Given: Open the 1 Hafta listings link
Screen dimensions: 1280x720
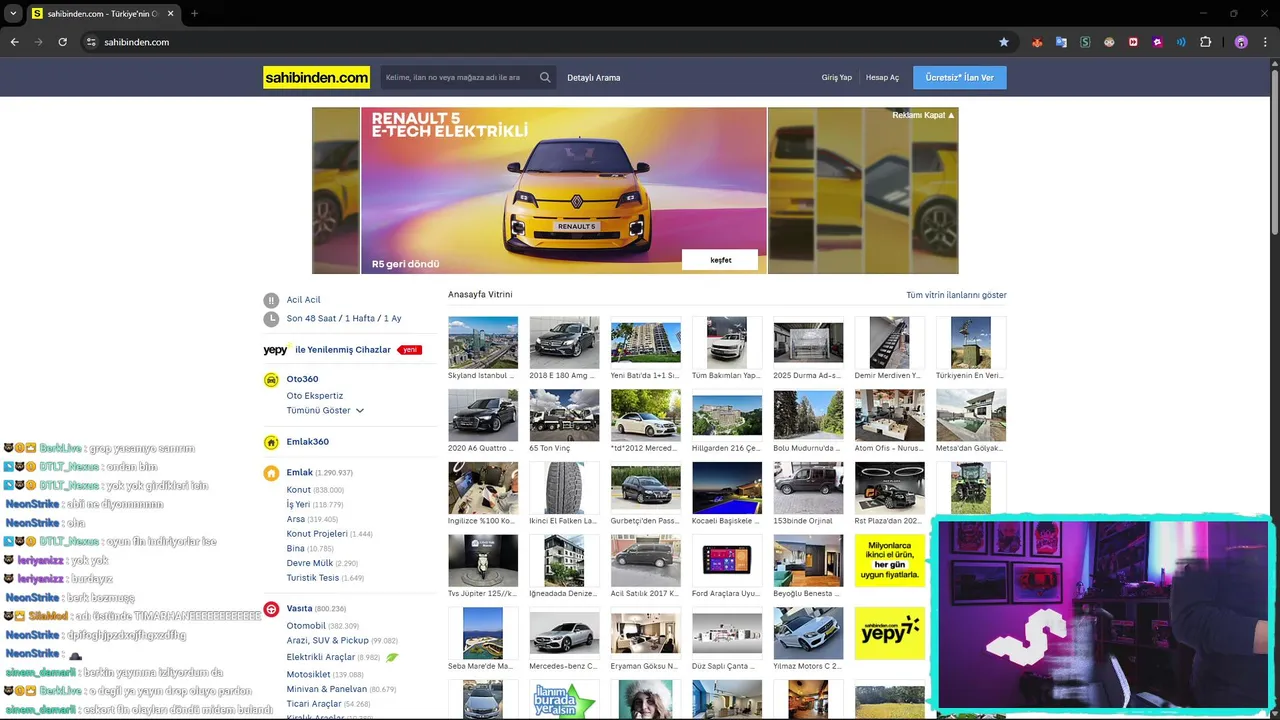Looking at the screenshot, I should pyautogui.click(x=360, y=318).
